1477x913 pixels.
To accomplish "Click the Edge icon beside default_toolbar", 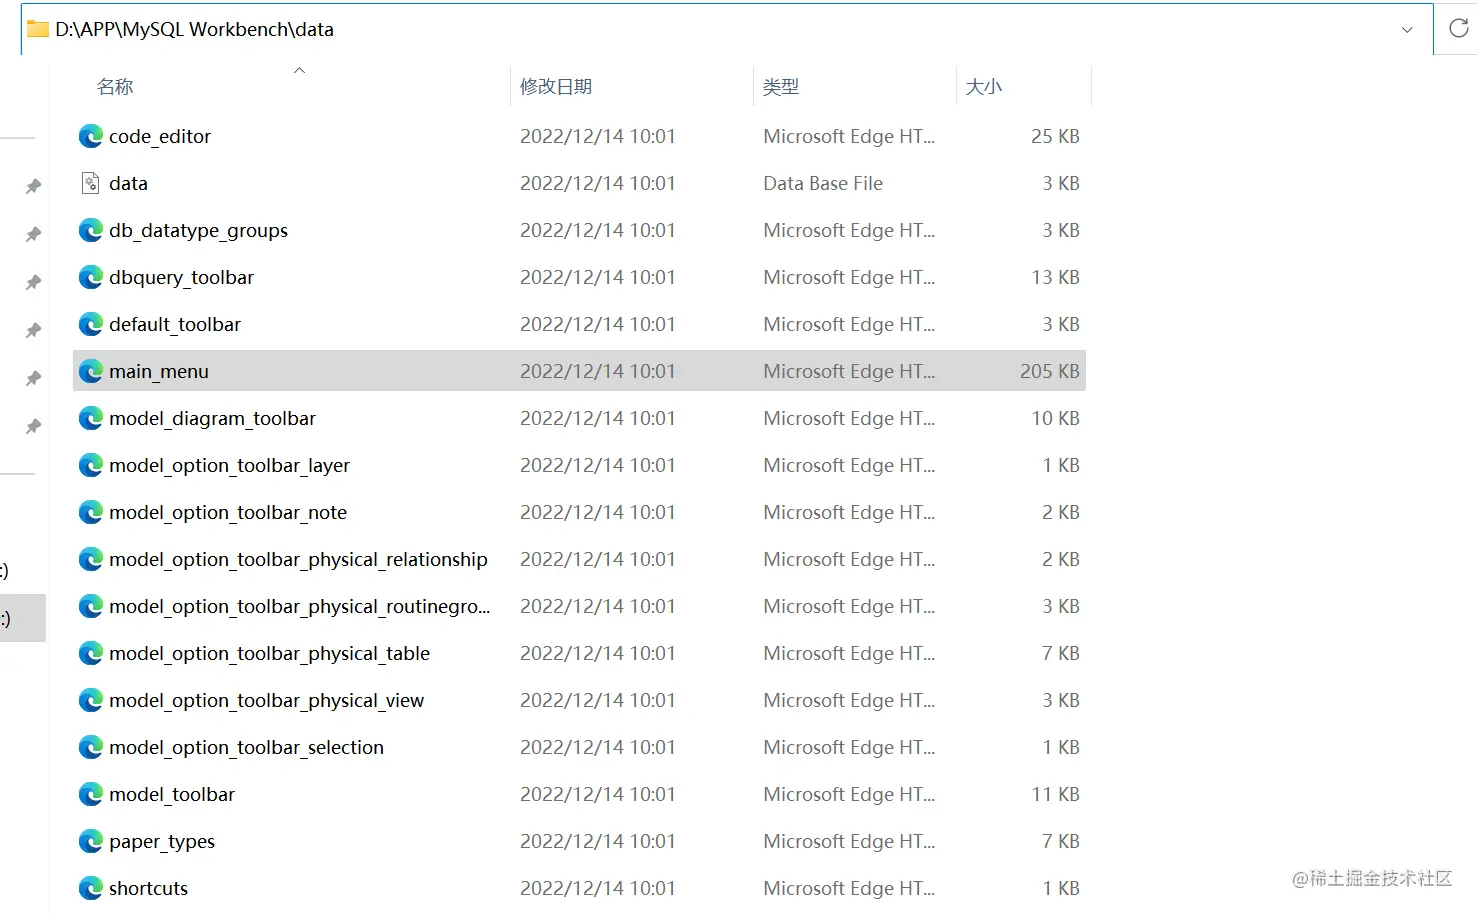I will (91, 324).
